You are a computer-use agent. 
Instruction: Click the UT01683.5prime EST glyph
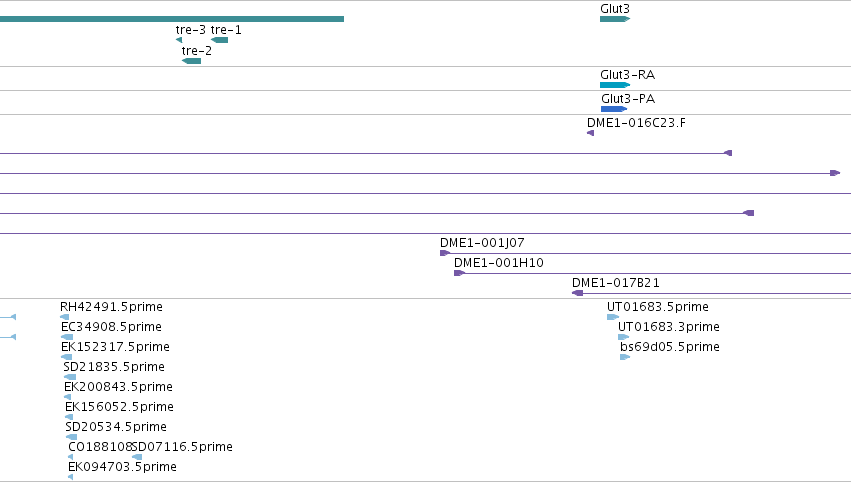click(x=613, y=317)
